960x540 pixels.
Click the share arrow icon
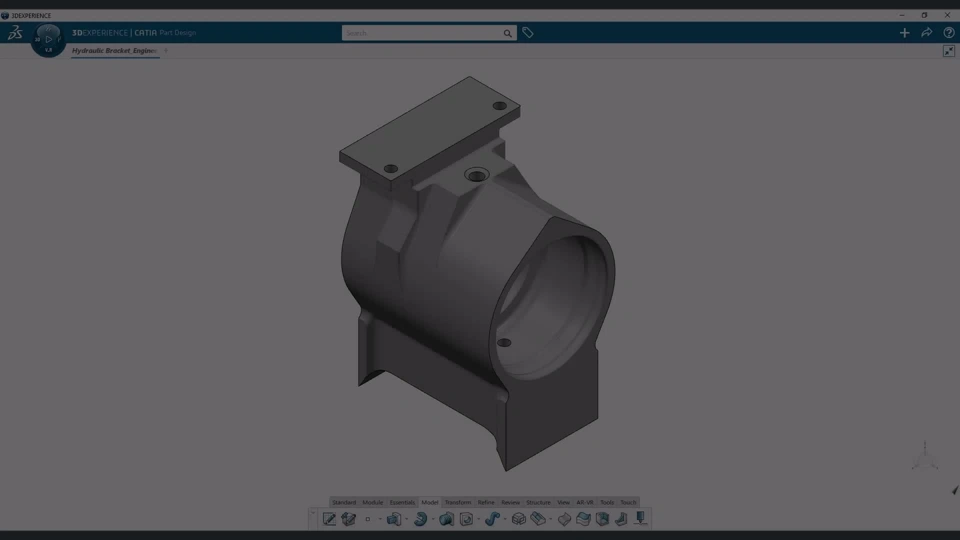click(926, 33)
